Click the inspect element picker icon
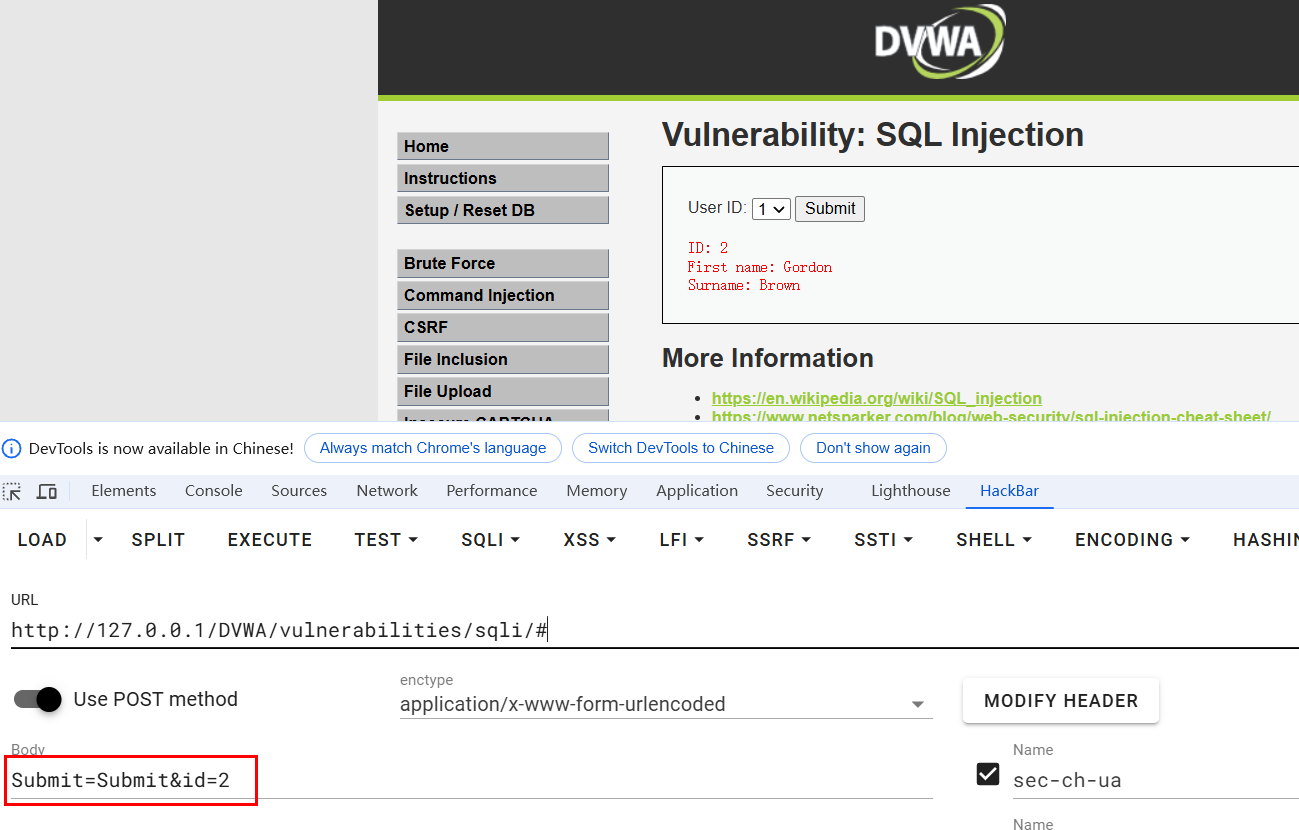This screenshot has width=1299, height=830. [12, 491]
